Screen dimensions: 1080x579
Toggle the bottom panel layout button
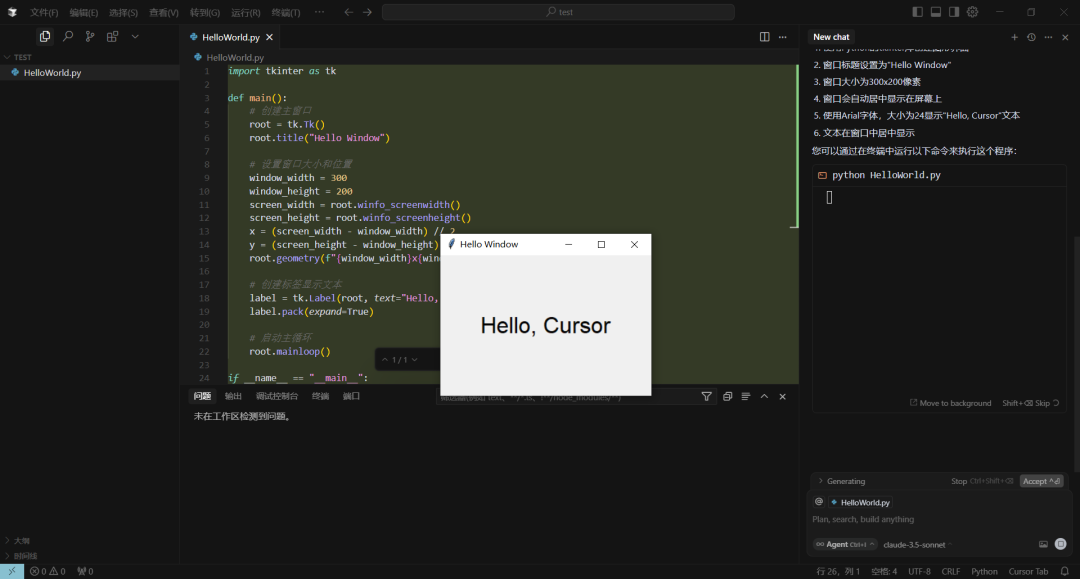(936, 12)
